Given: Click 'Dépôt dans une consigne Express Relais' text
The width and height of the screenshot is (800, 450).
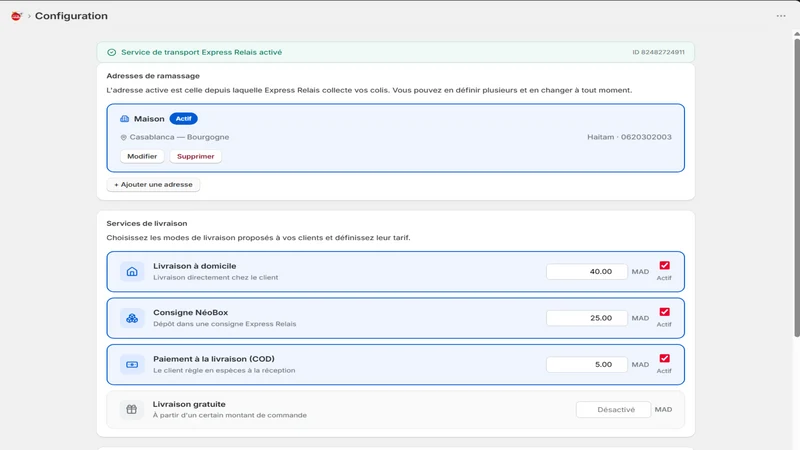Looking at the screenshot, I should point(224,324).
